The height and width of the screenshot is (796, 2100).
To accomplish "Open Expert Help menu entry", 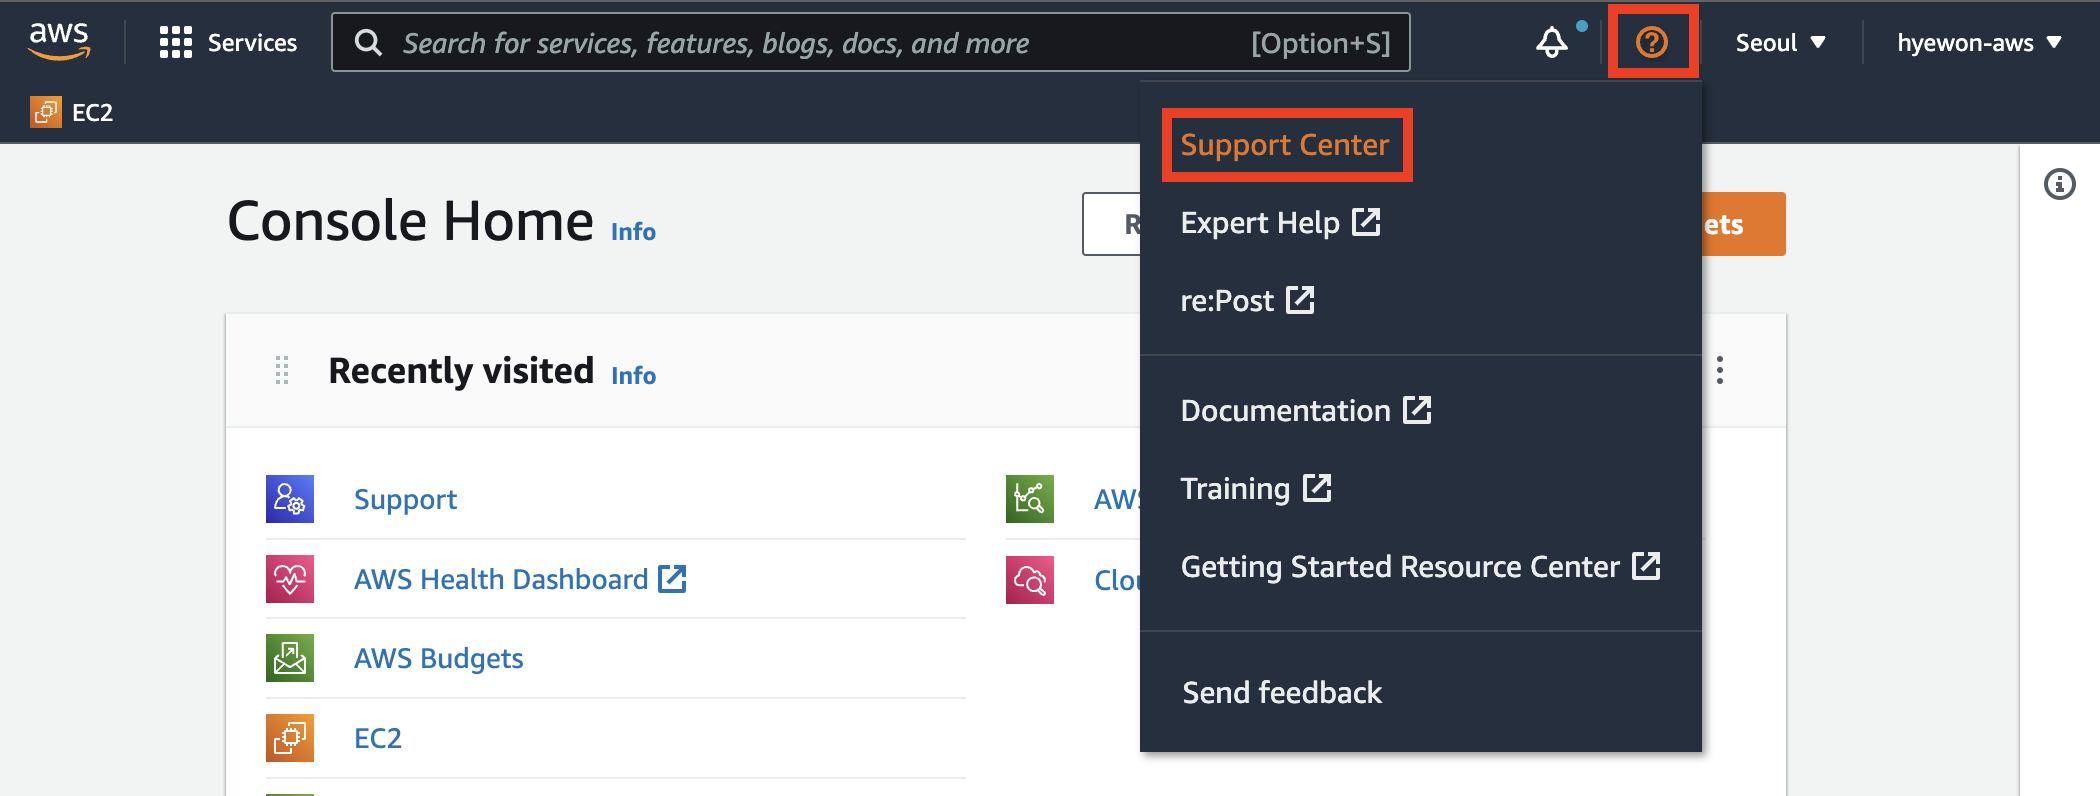I will [1280, 222].
